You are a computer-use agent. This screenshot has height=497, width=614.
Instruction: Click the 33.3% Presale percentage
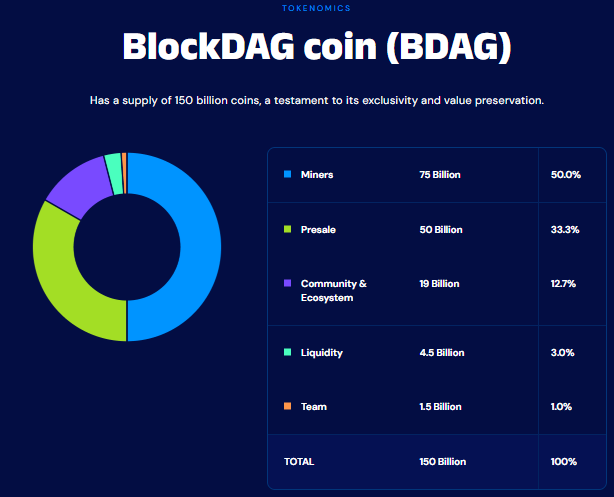[x=565, y=230]
